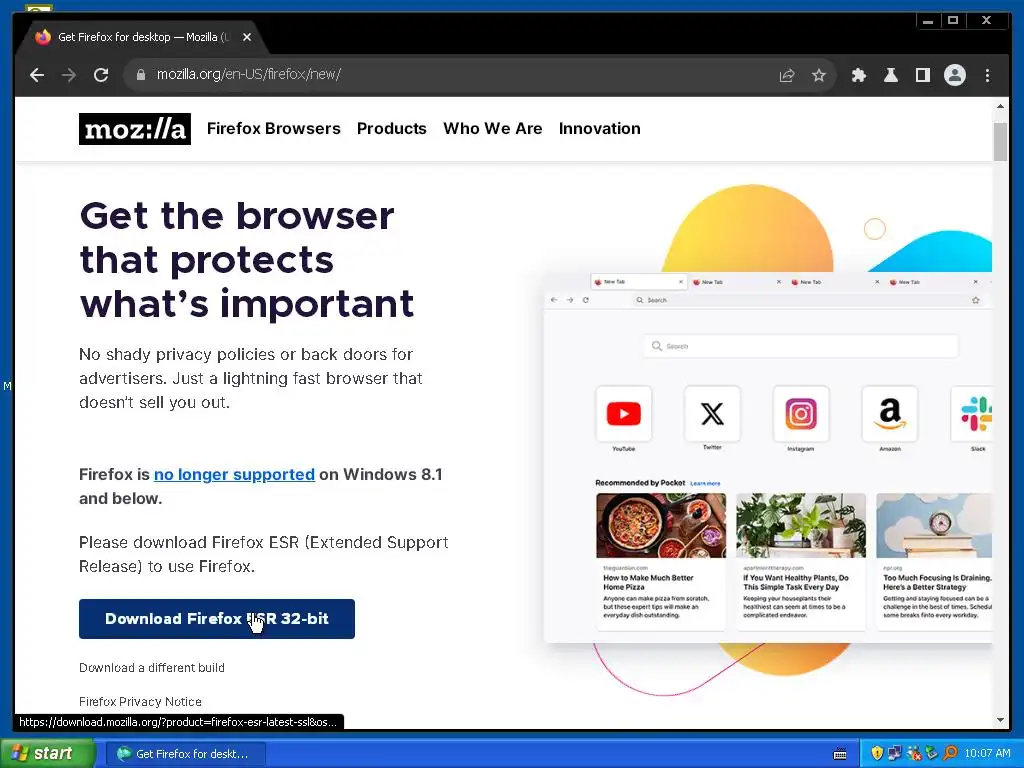This screenshot has width=1024, height=768.
Task: Open the Firefox Privacy Notice link
Action: [x=140, y=701]
